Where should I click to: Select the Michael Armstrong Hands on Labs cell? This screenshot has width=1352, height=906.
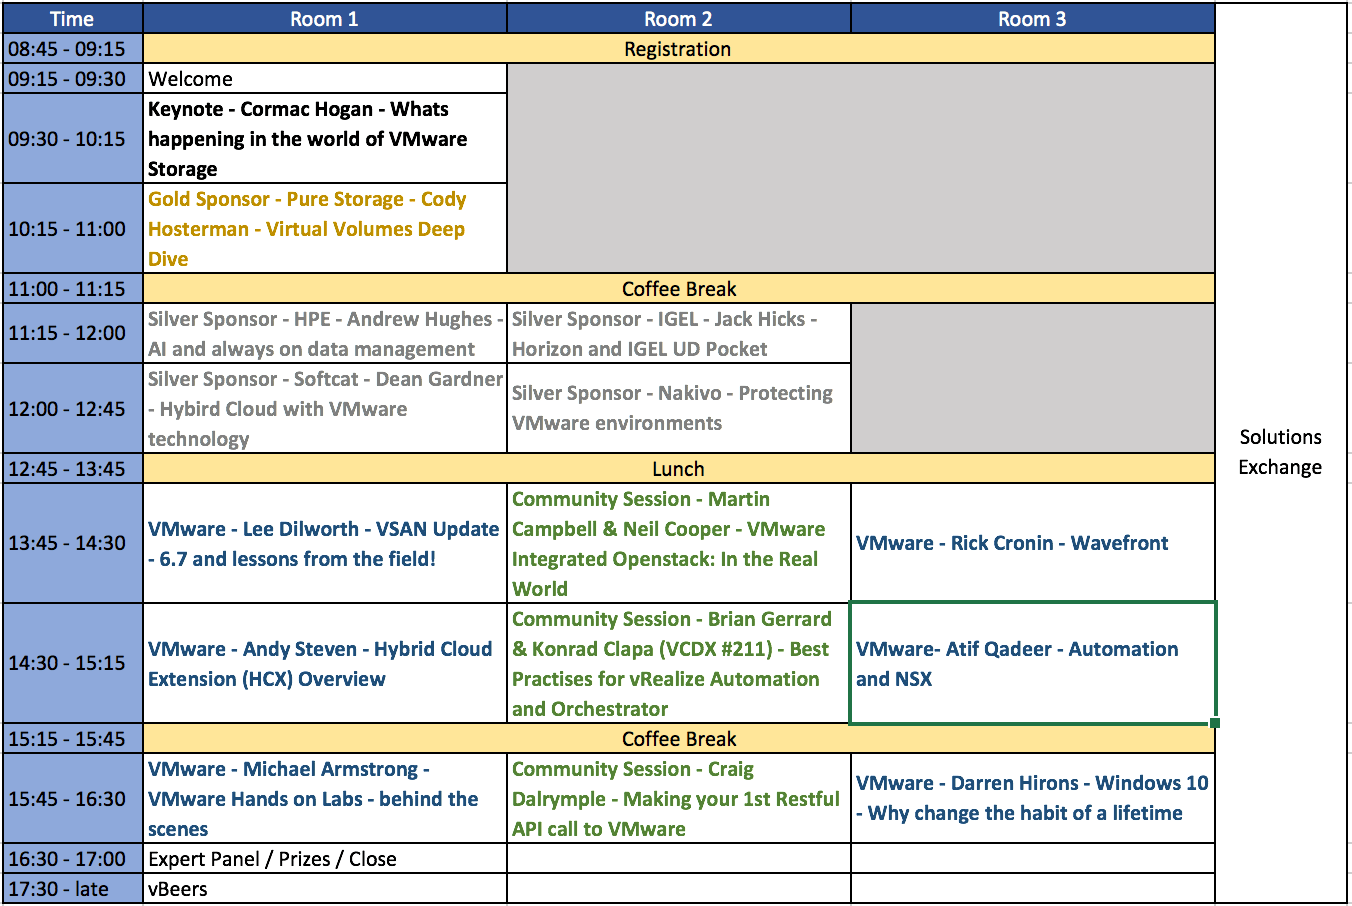[325, 799]
